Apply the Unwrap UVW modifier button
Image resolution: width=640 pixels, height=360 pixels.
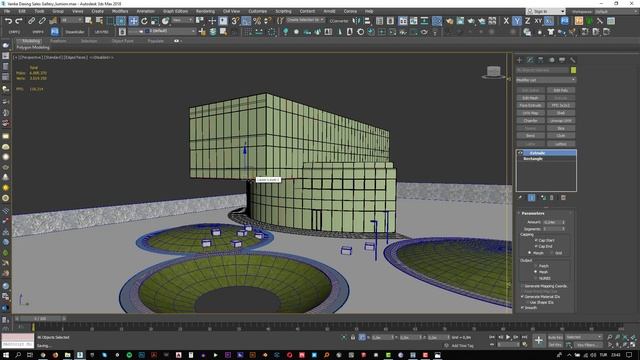[x=561, y=121]
